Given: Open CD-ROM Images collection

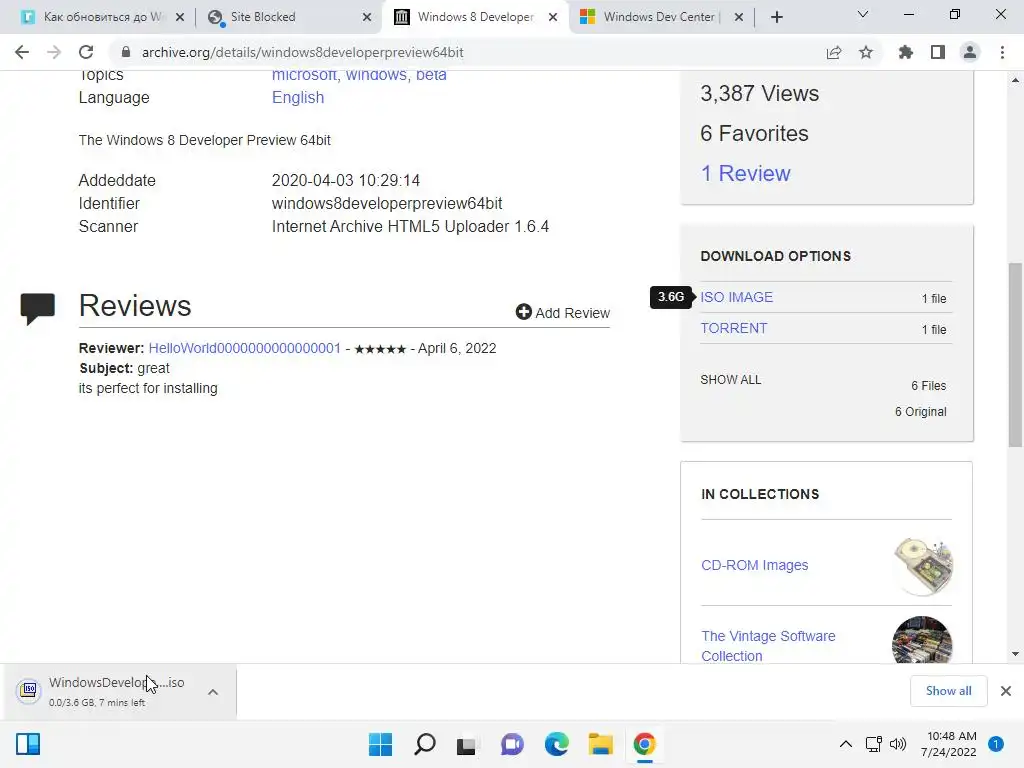Looking at the screenshot, I should [754, 565].
